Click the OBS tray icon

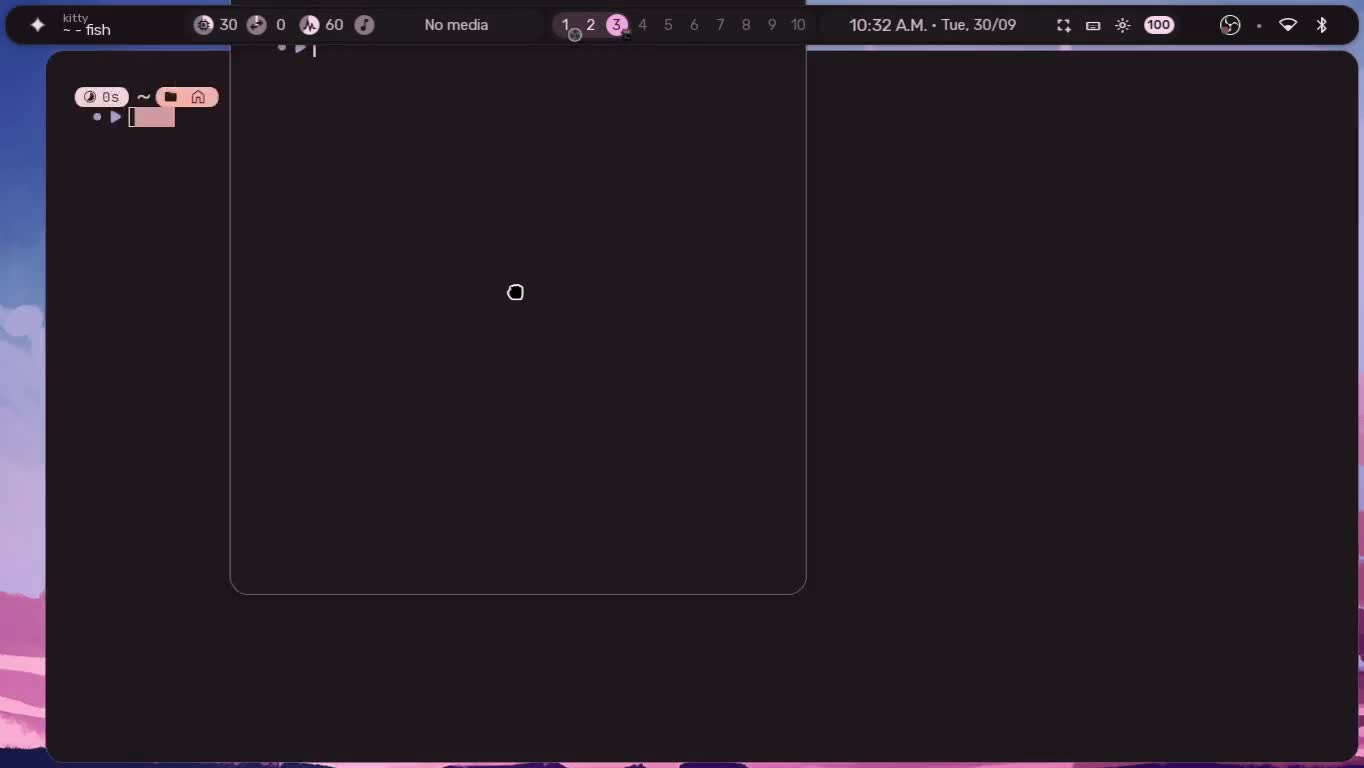coord(1230,25)
